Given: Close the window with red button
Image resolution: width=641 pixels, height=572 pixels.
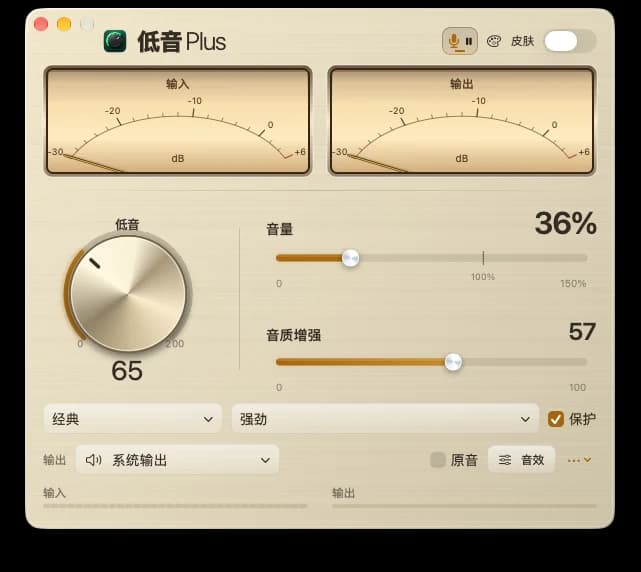Looking at the screenshot, I should click(41, 24).
